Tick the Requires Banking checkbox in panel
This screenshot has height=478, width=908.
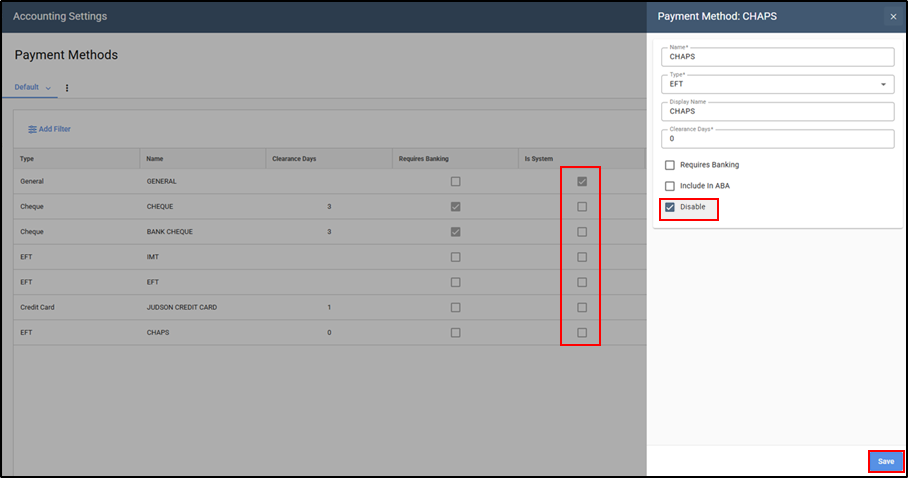pos(669,165)
